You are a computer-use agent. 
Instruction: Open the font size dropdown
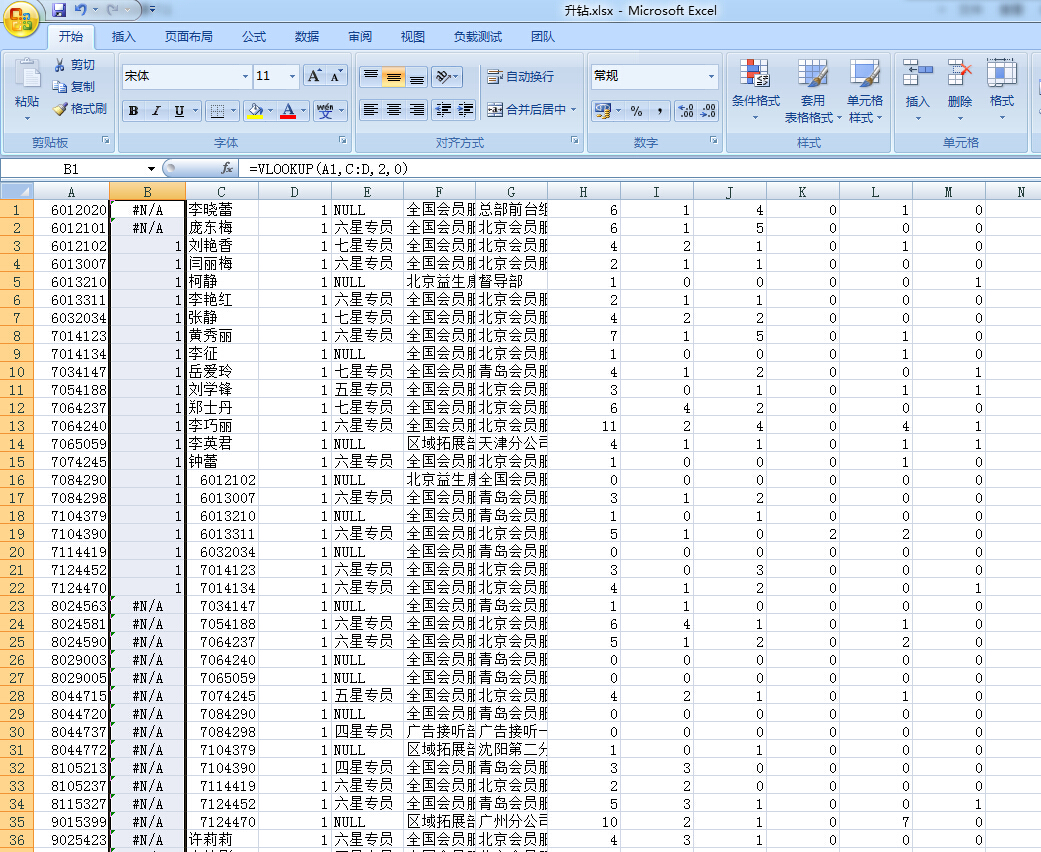(292, 76)
